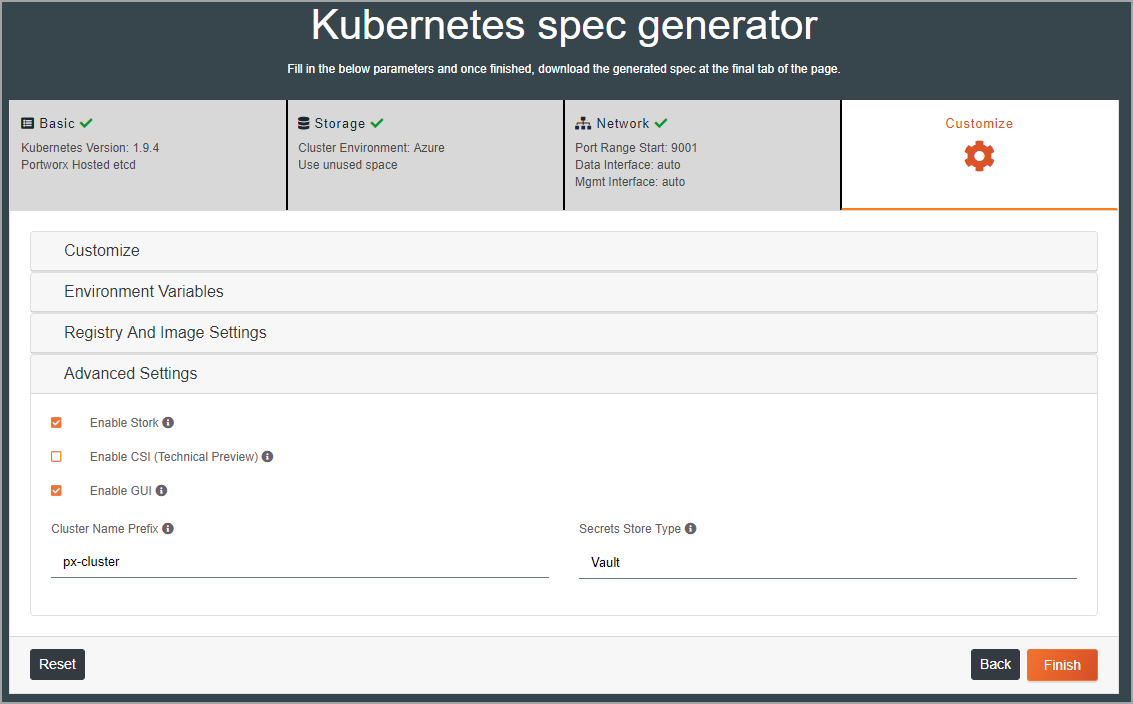This screenshot has width=1133, height=704.
Task: Enable the CSI Technical Preview checkbox
Action: (x=56, y=456)
